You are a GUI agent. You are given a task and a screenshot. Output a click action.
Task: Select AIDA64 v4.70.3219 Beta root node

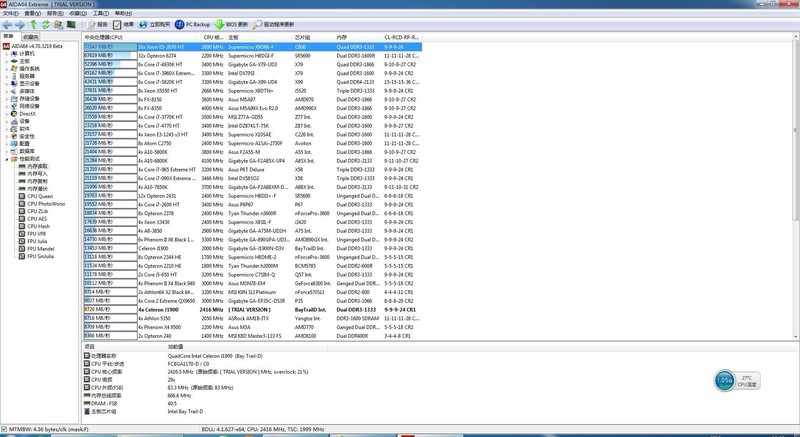[x=33, y=46]
